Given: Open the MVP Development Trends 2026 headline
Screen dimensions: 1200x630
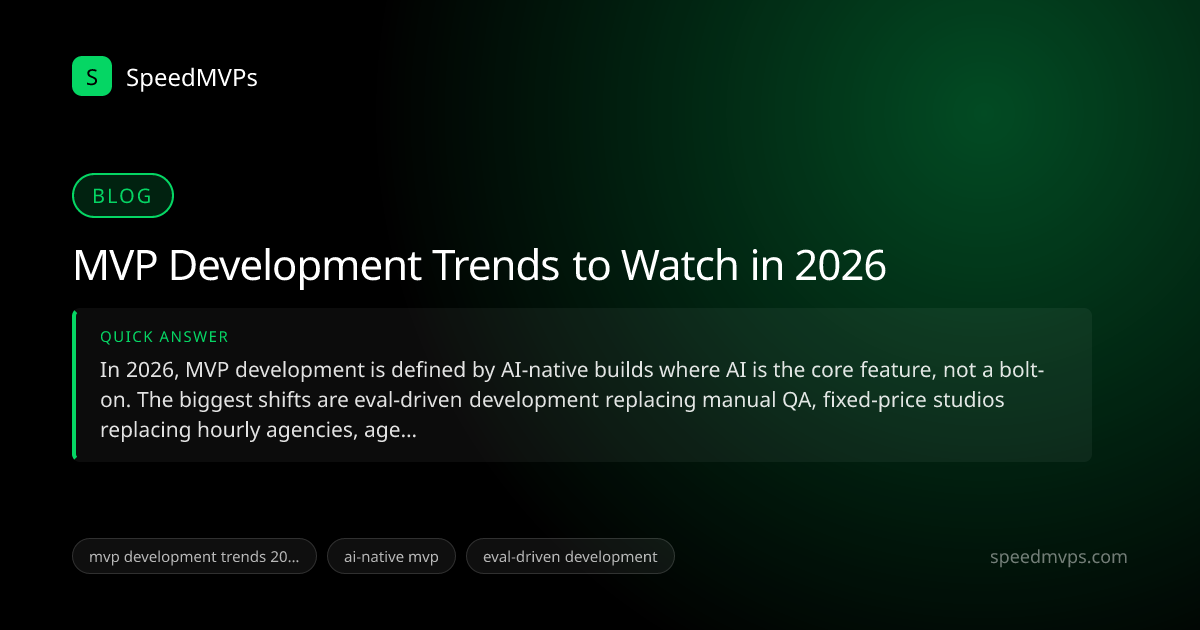Looking at the screenshot, I should coord(479,266).
